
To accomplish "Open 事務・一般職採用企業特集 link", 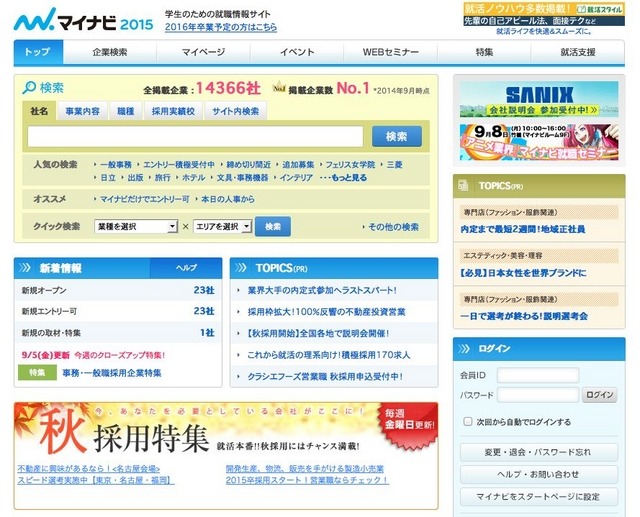I will coord(112,373).
